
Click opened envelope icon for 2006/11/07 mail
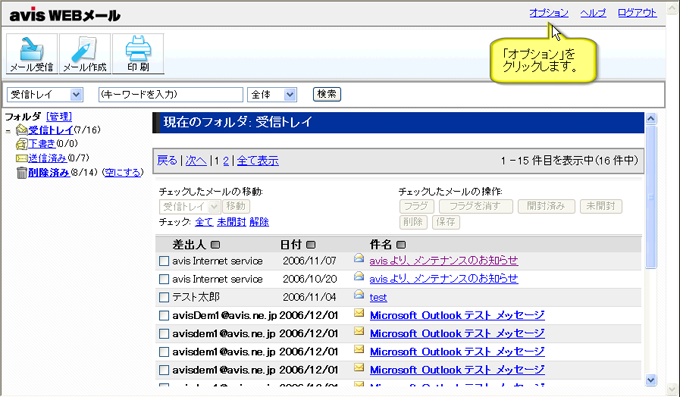(359, 258)
